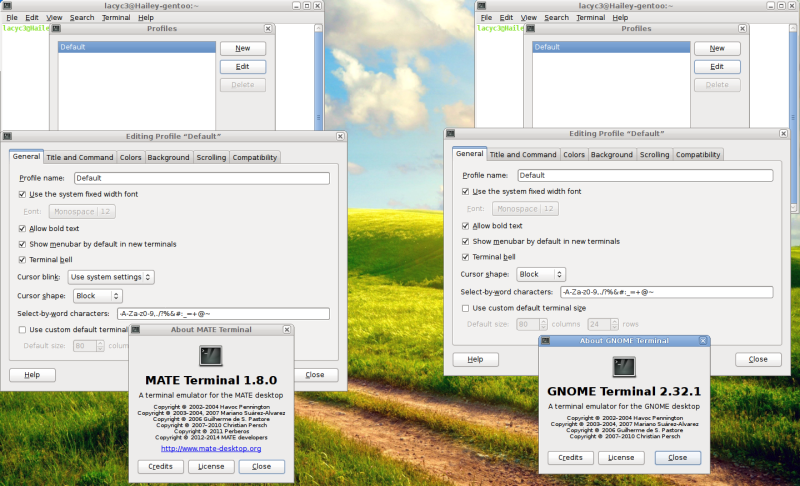Click Select-by-word characters field in left dialog
Viewport: 800px width, 486px height.
click(x=223, y=314)
